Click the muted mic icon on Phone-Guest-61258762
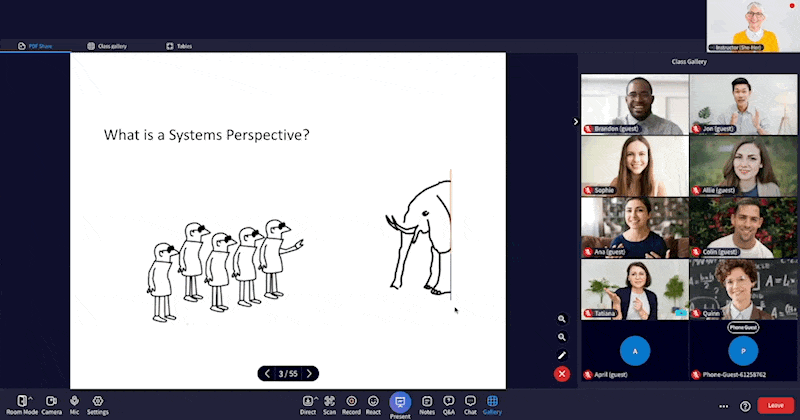 click(696, 375)
